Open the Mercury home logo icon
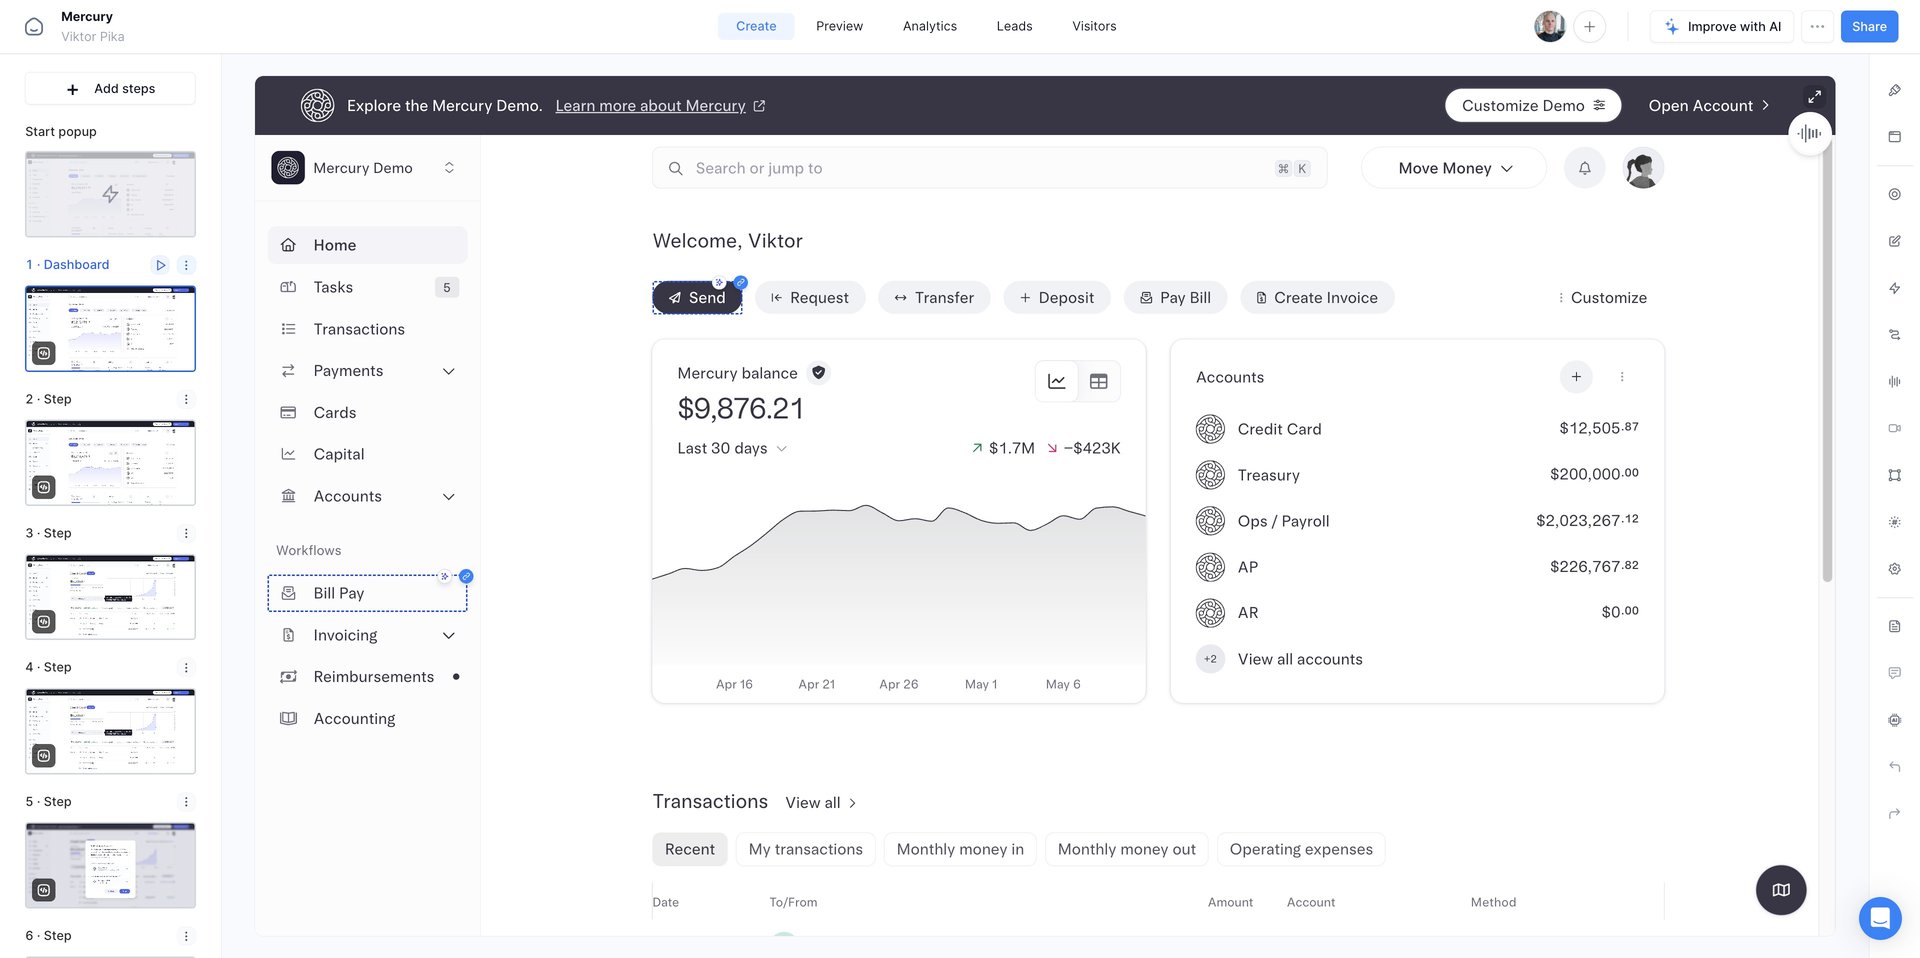Viewport: 1920px width, 958px height. [x=34, y=26]
